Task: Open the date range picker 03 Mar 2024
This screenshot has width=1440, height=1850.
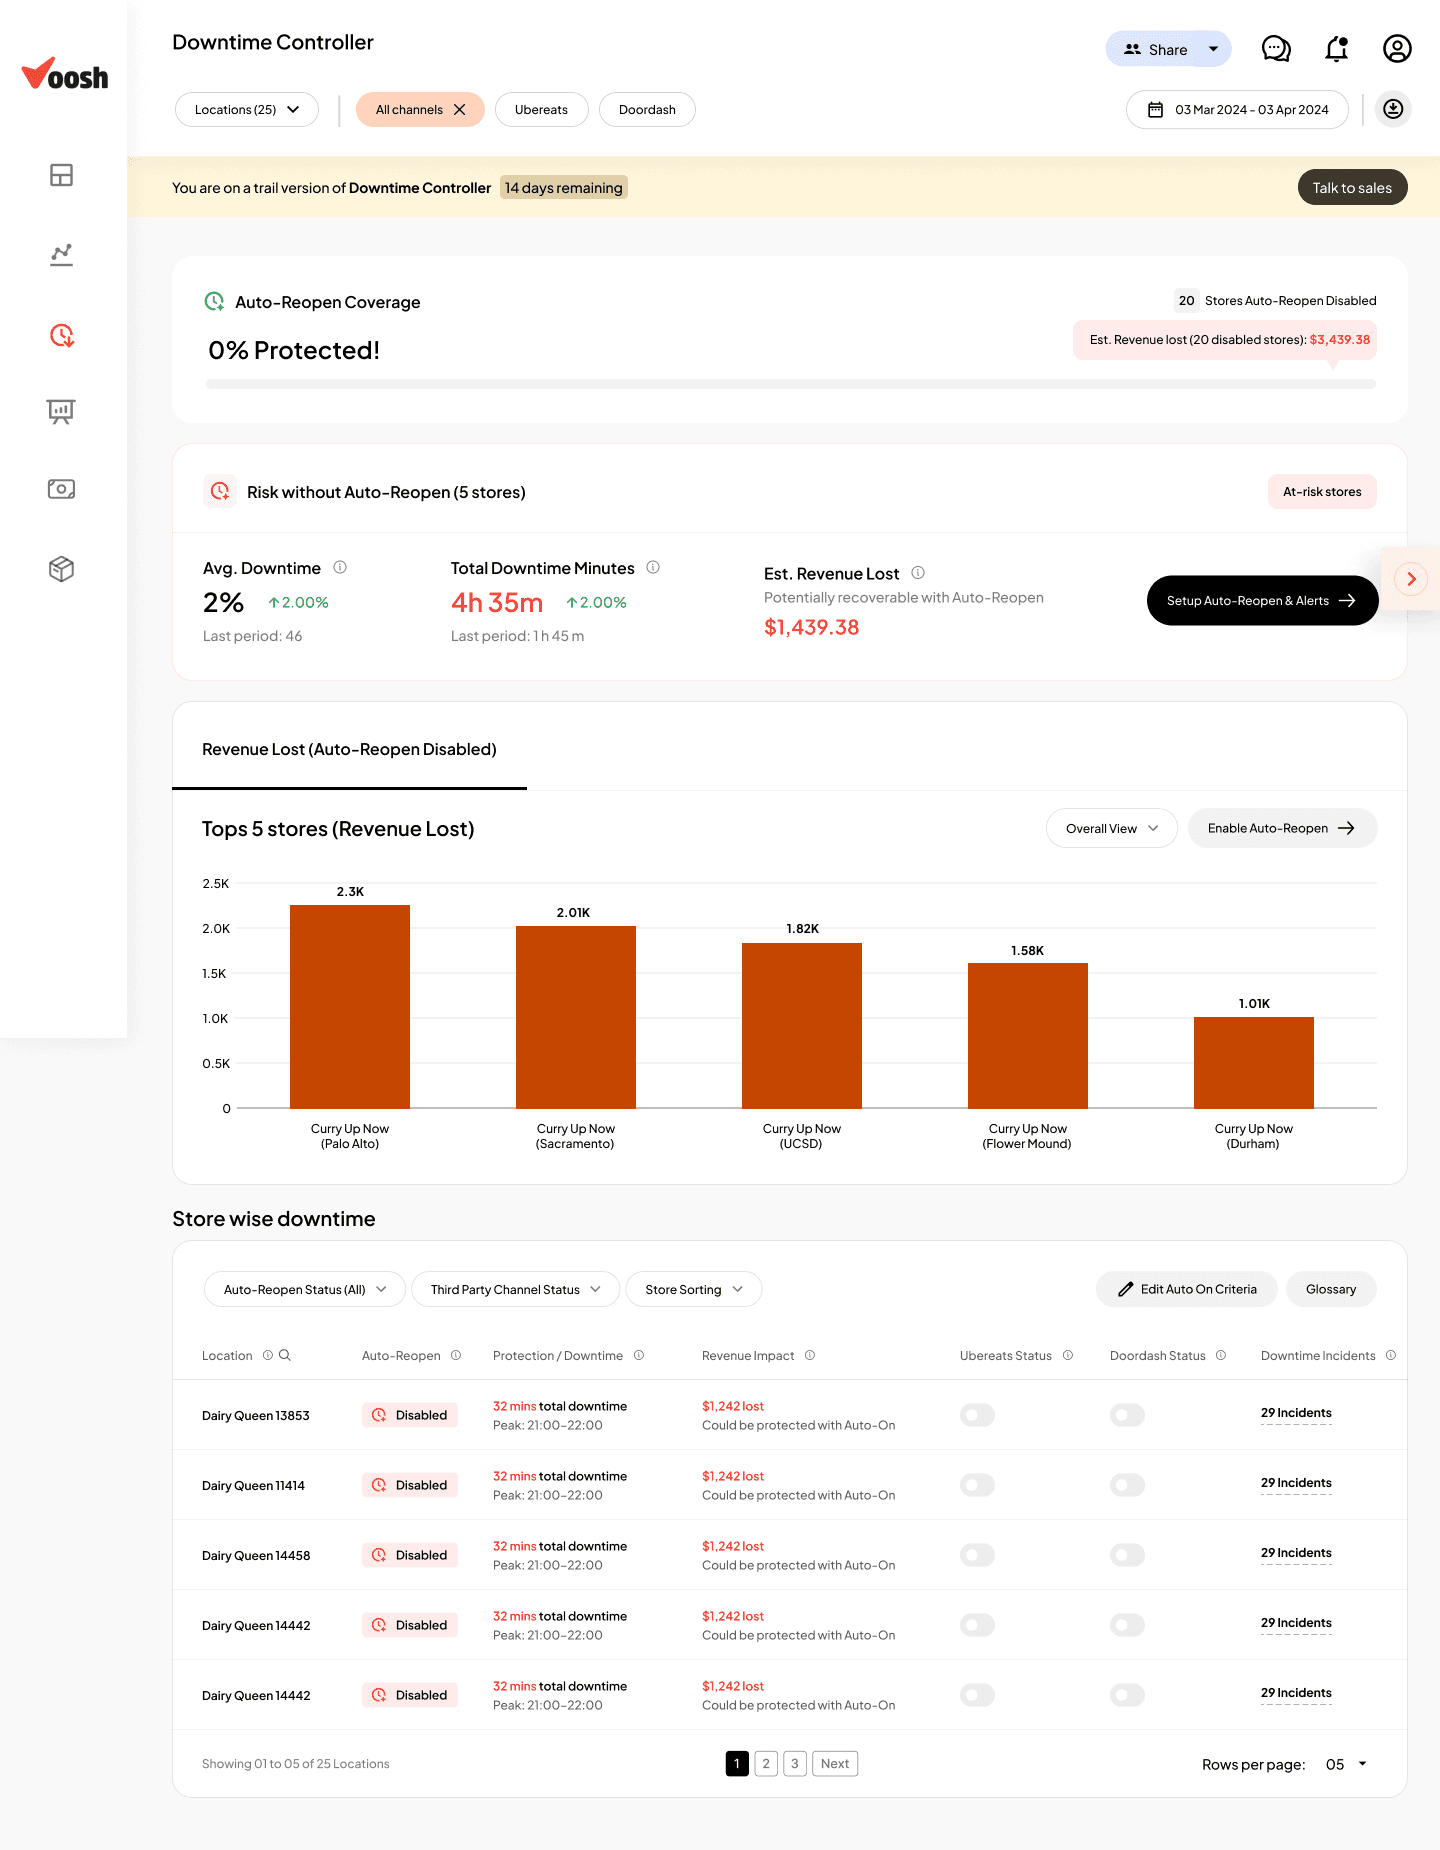Action: [1237, 110]
